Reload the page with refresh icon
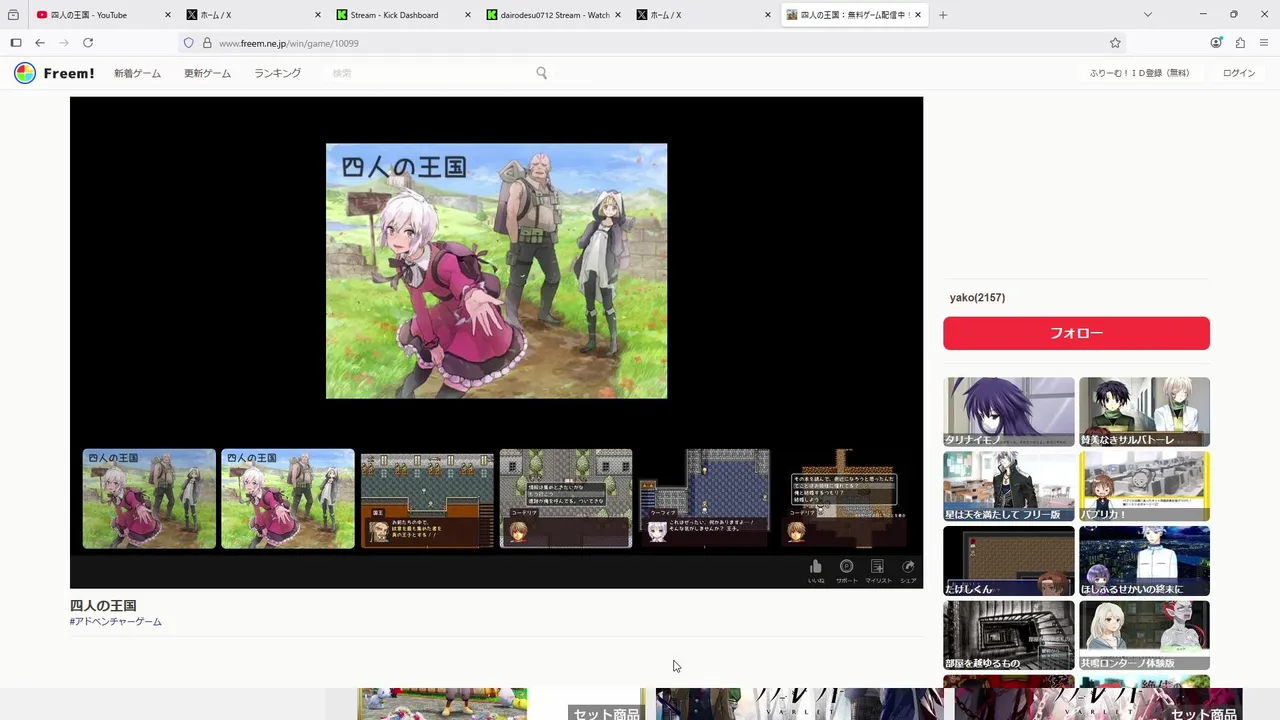The image size is (1280, 720). (x=88, y=43)
